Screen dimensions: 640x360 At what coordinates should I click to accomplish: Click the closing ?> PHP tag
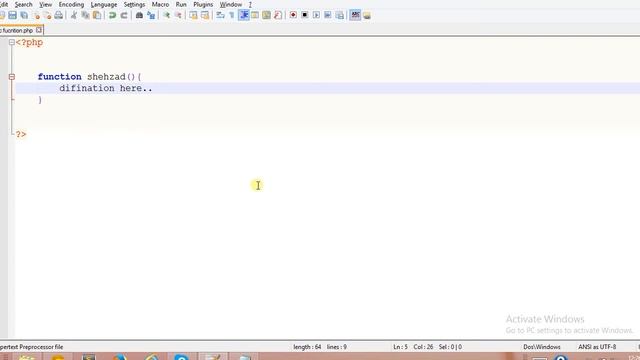tap(21, 134)
